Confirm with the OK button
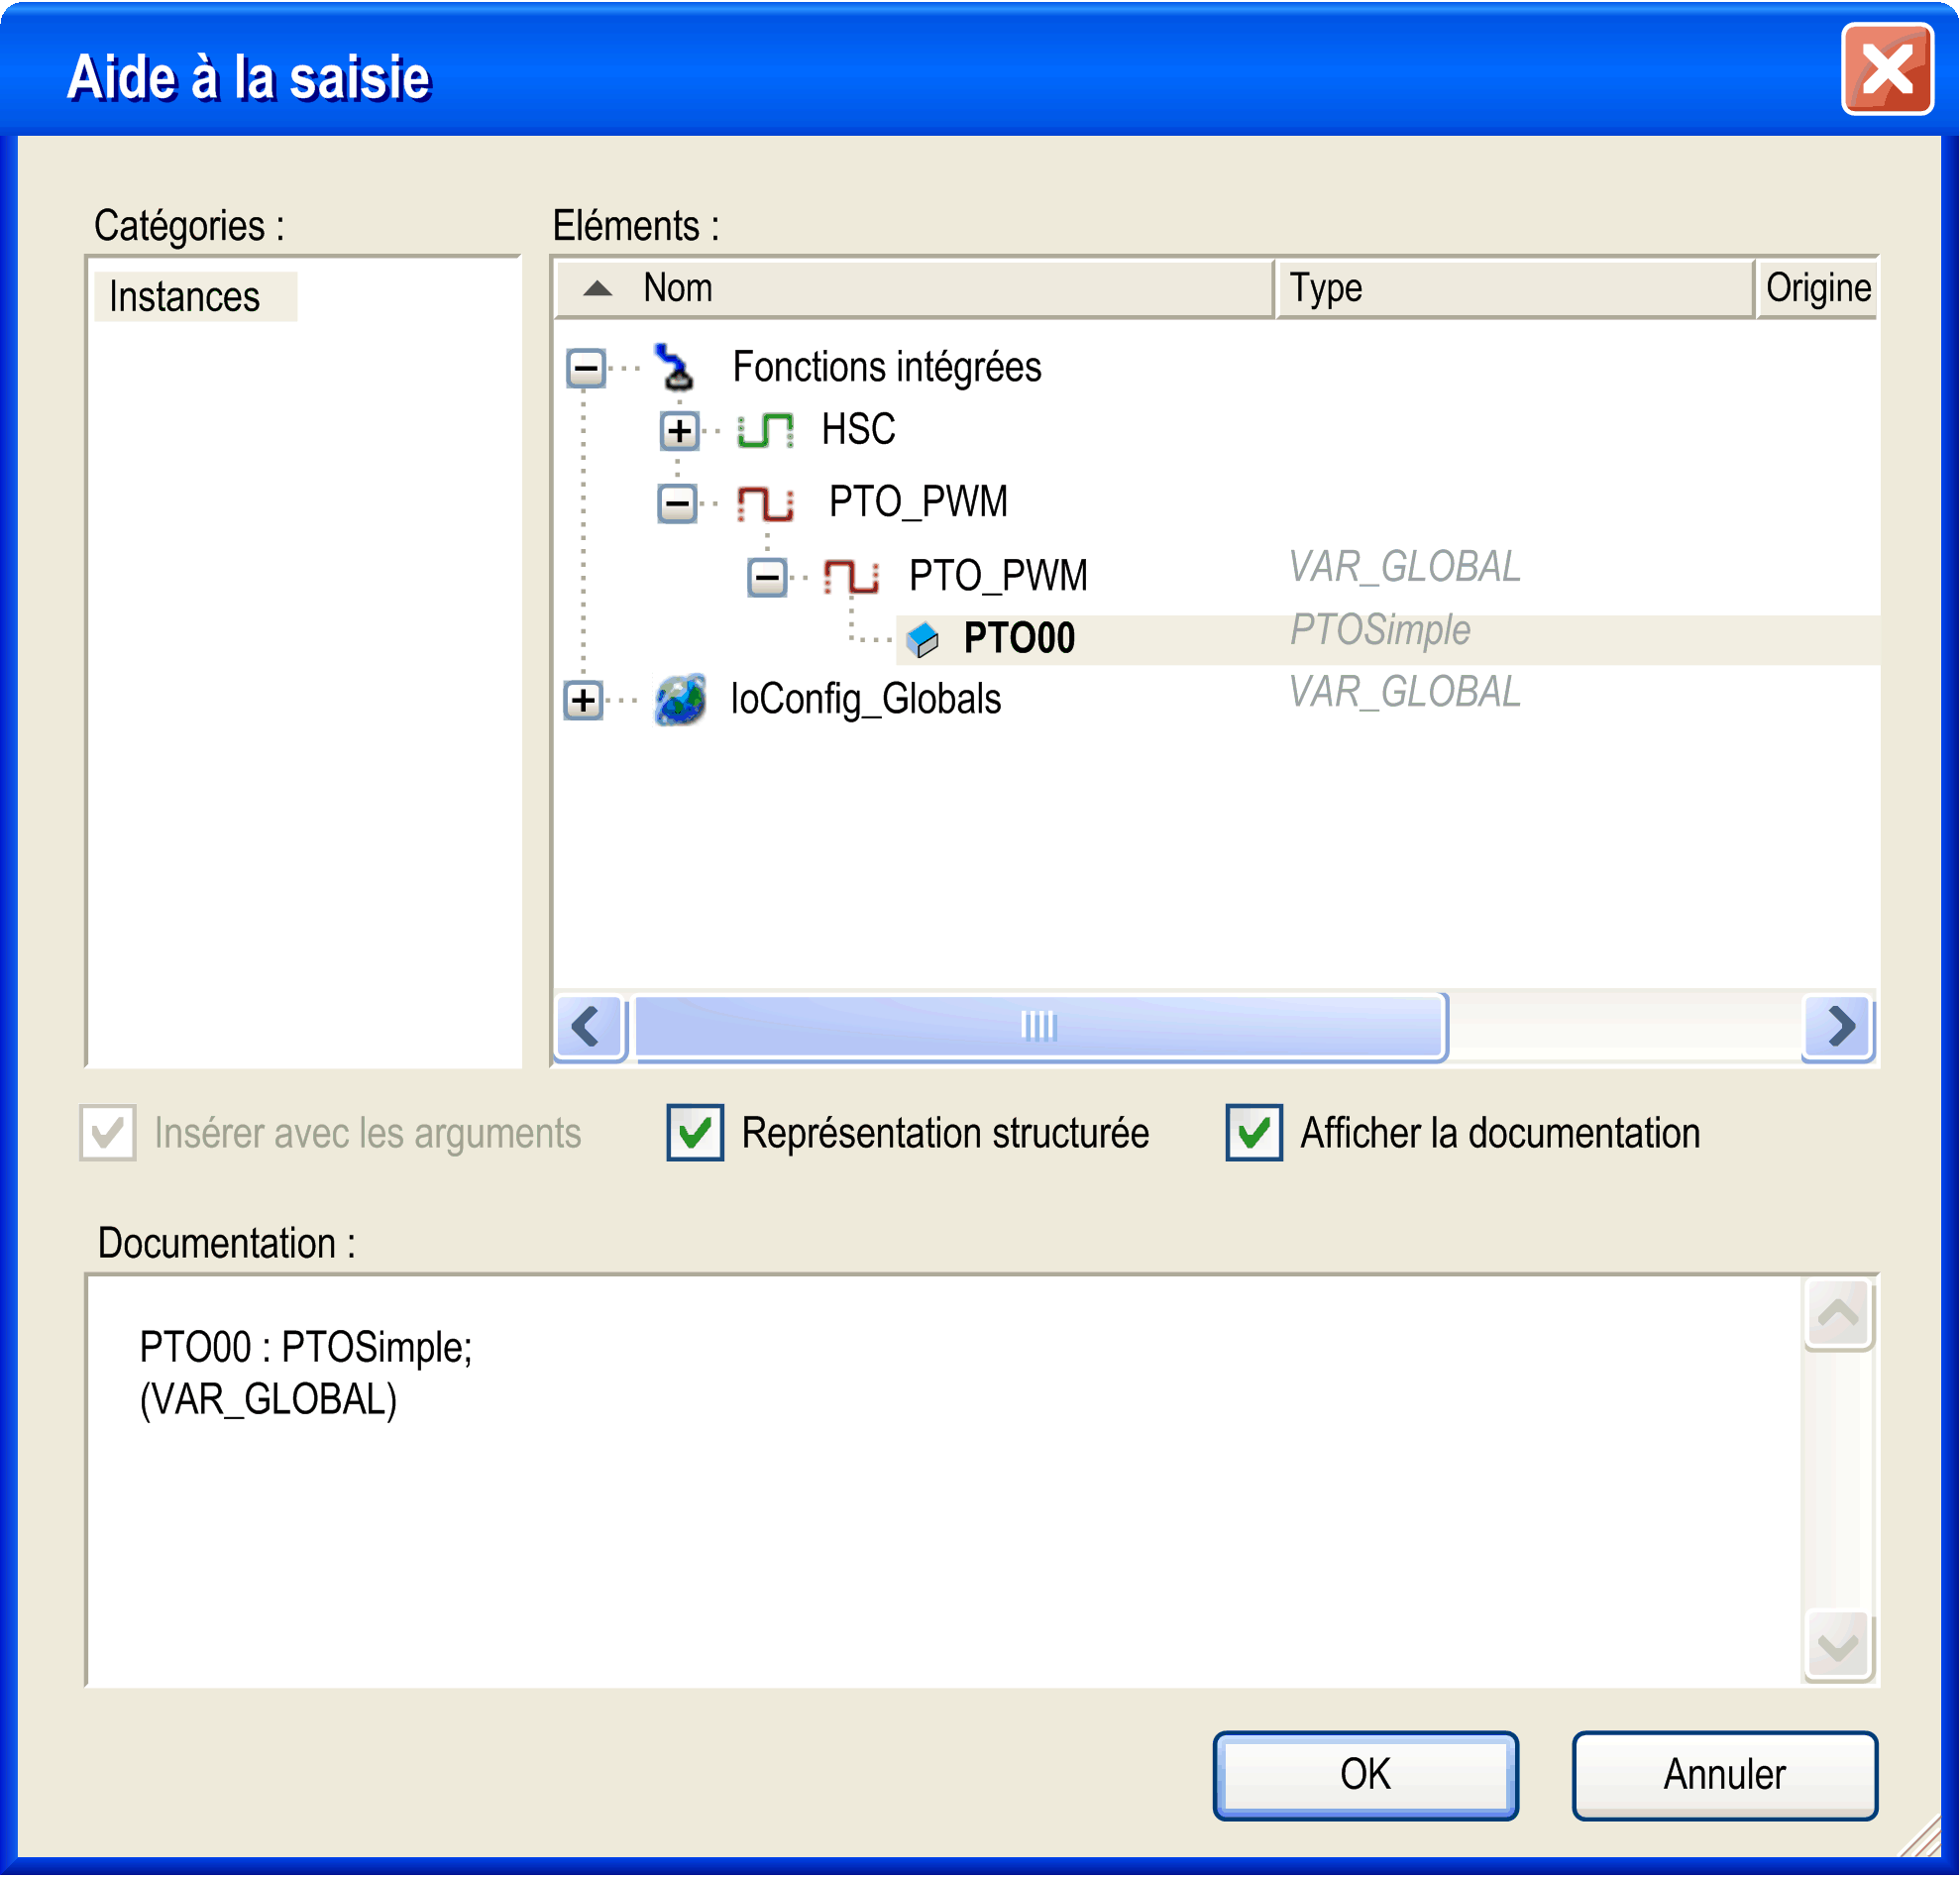Image resolution: width=1960 pixels, height=1877 pixels. [x=1365, y=1775]
